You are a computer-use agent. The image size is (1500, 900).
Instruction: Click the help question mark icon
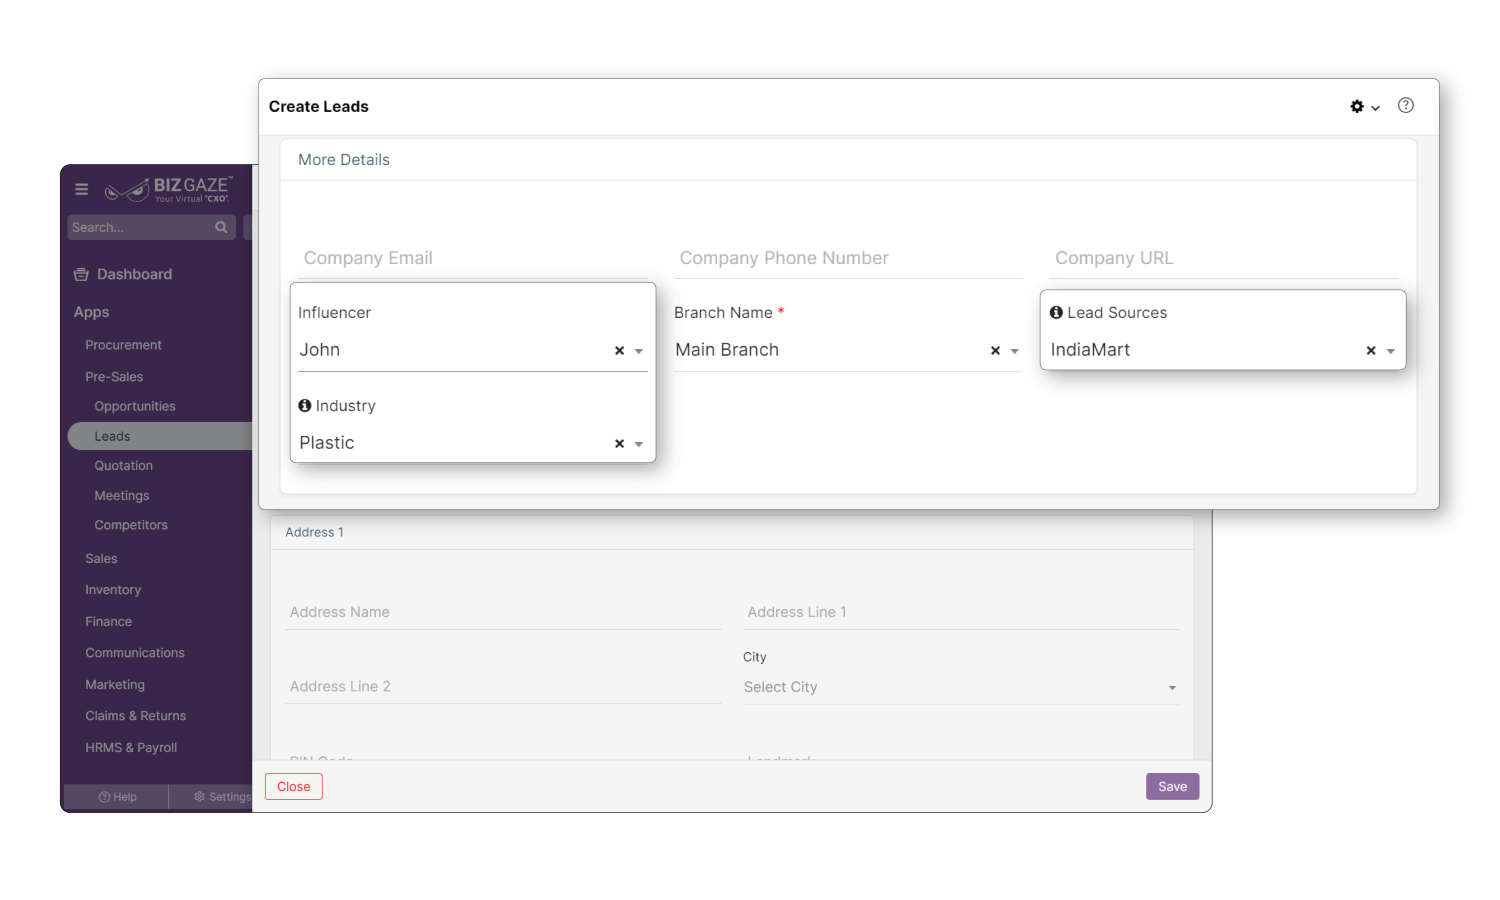1406,105
